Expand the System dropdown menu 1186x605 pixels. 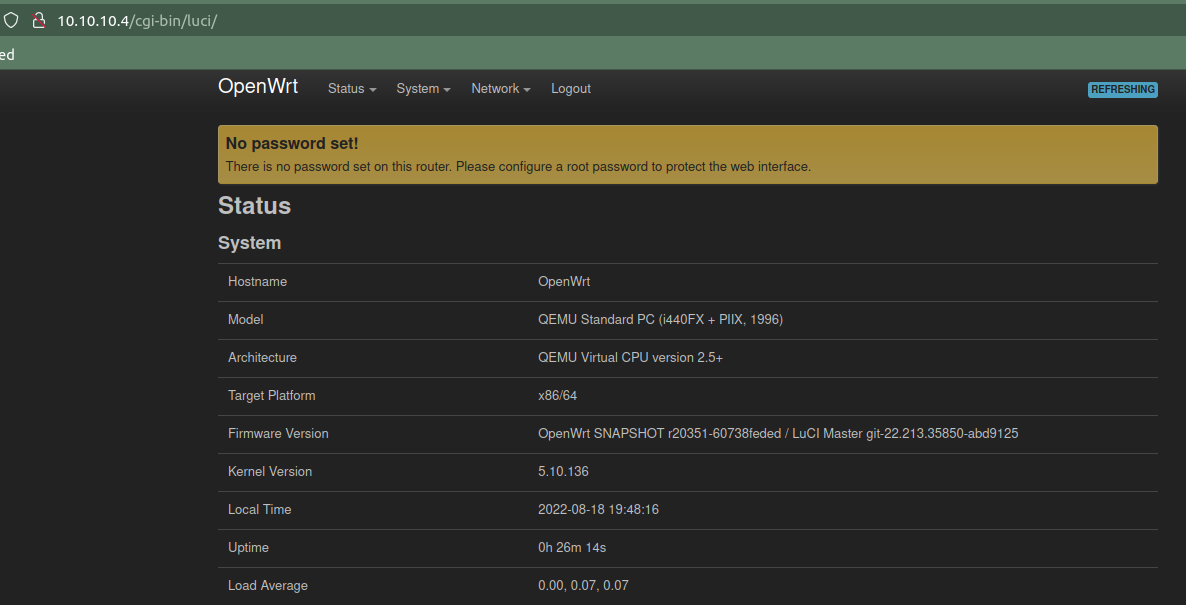423,89
